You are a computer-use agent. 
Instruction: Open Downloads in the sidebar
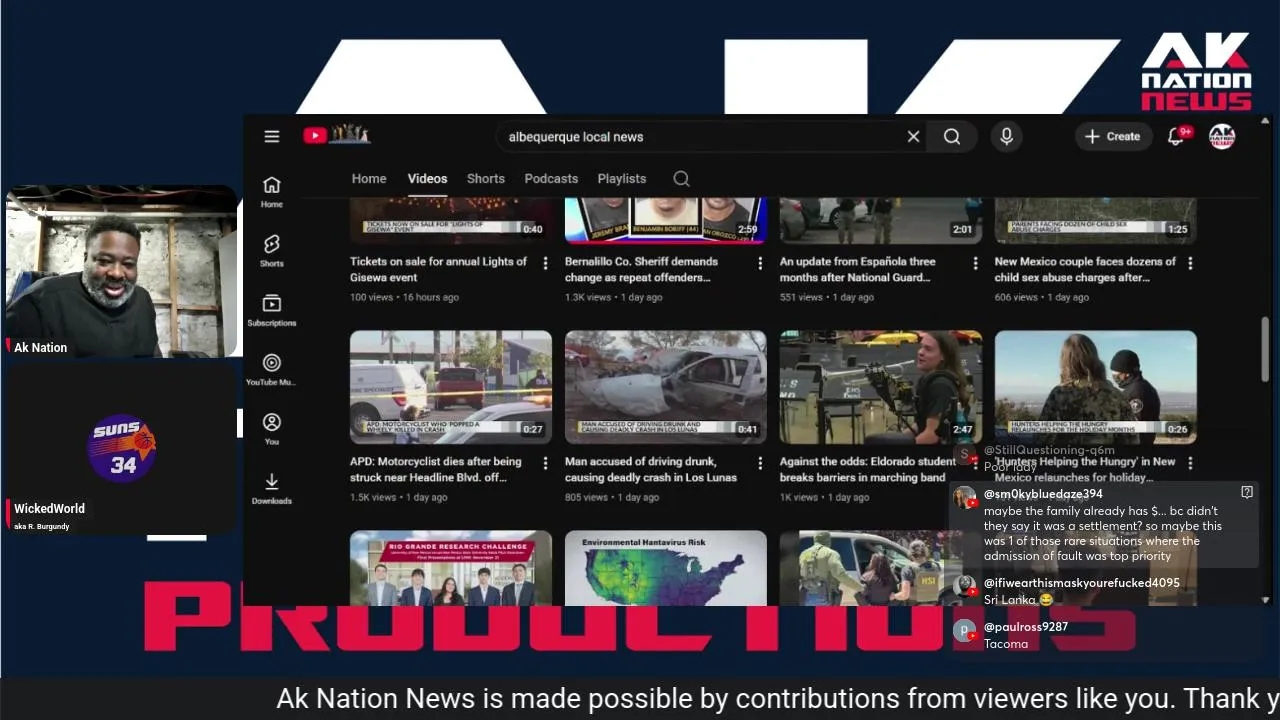pos(272,488)
